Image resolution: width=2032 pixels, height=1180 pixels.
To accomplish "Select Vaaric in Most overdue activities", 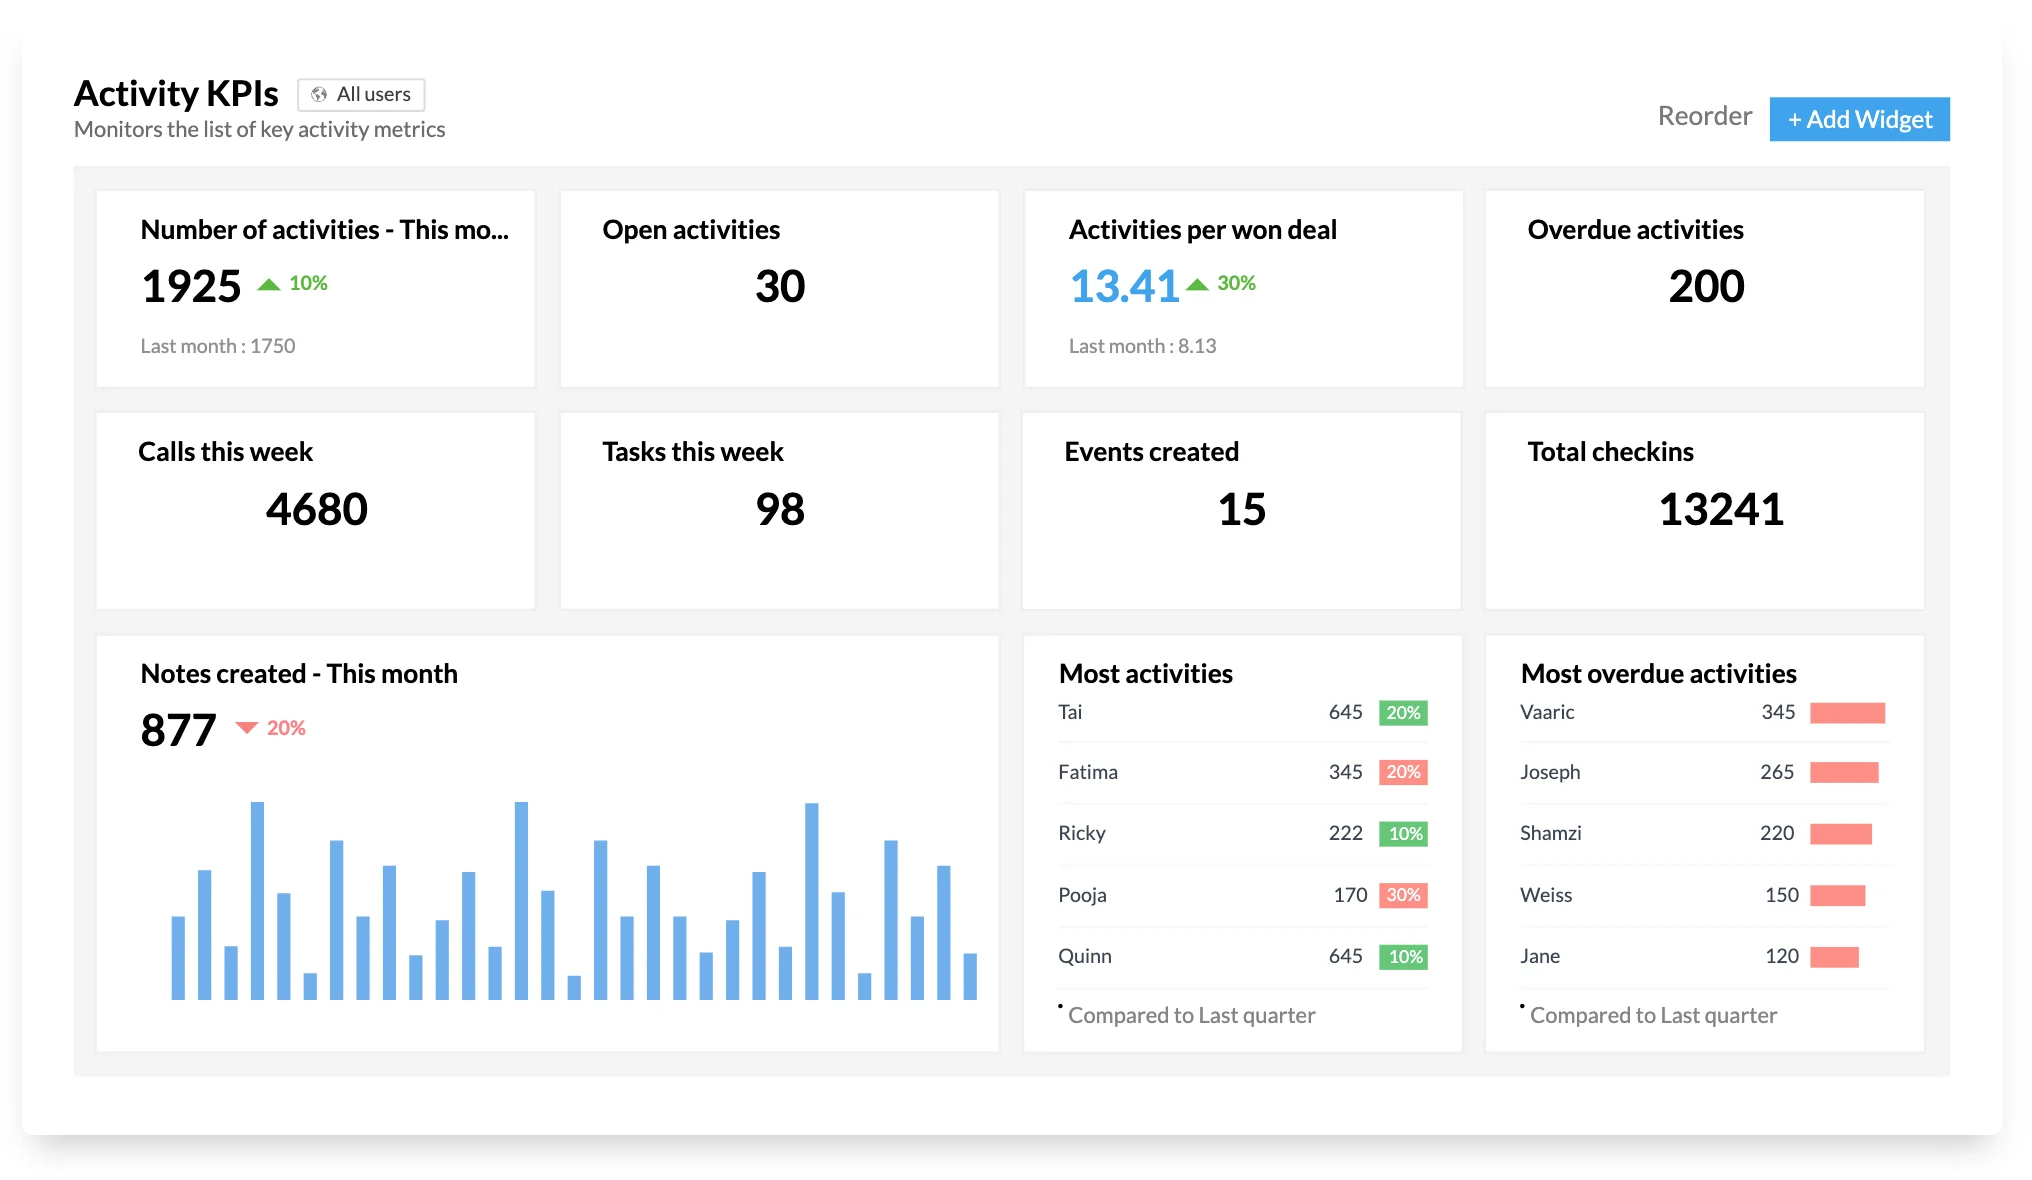I will (1704, 712).
